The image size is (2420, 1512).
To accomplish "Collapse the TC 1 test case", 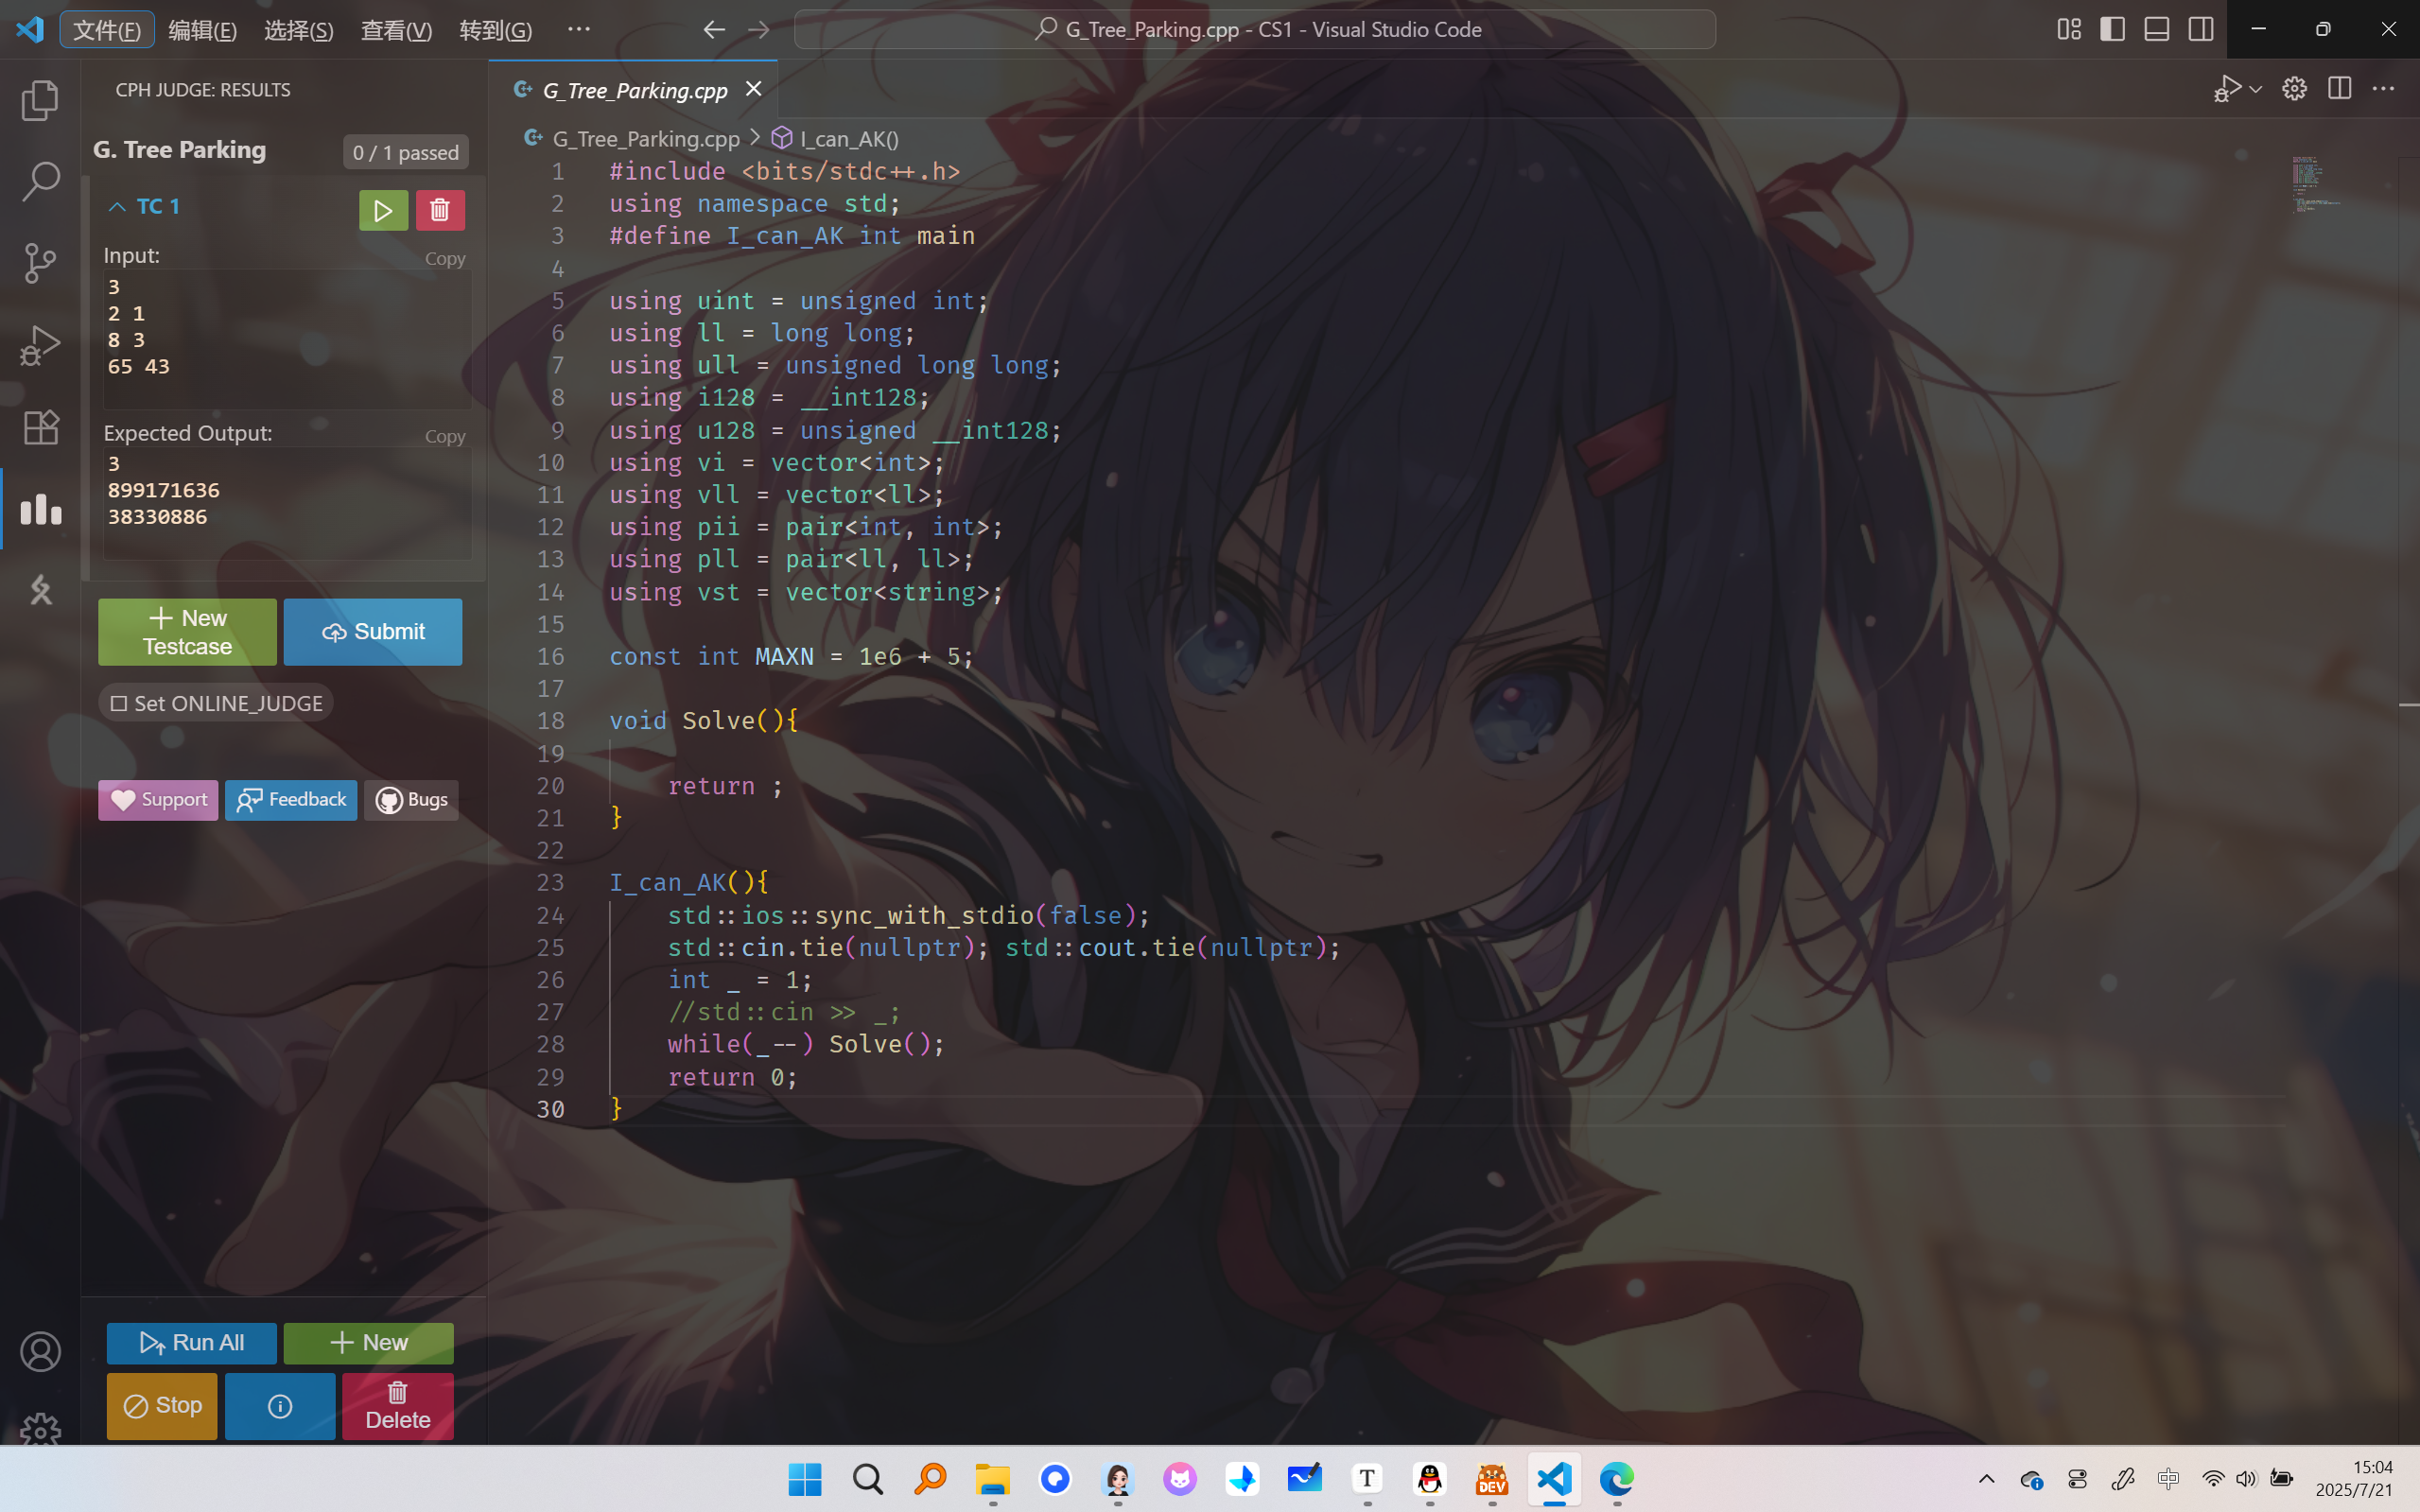I will pos(117,207).
